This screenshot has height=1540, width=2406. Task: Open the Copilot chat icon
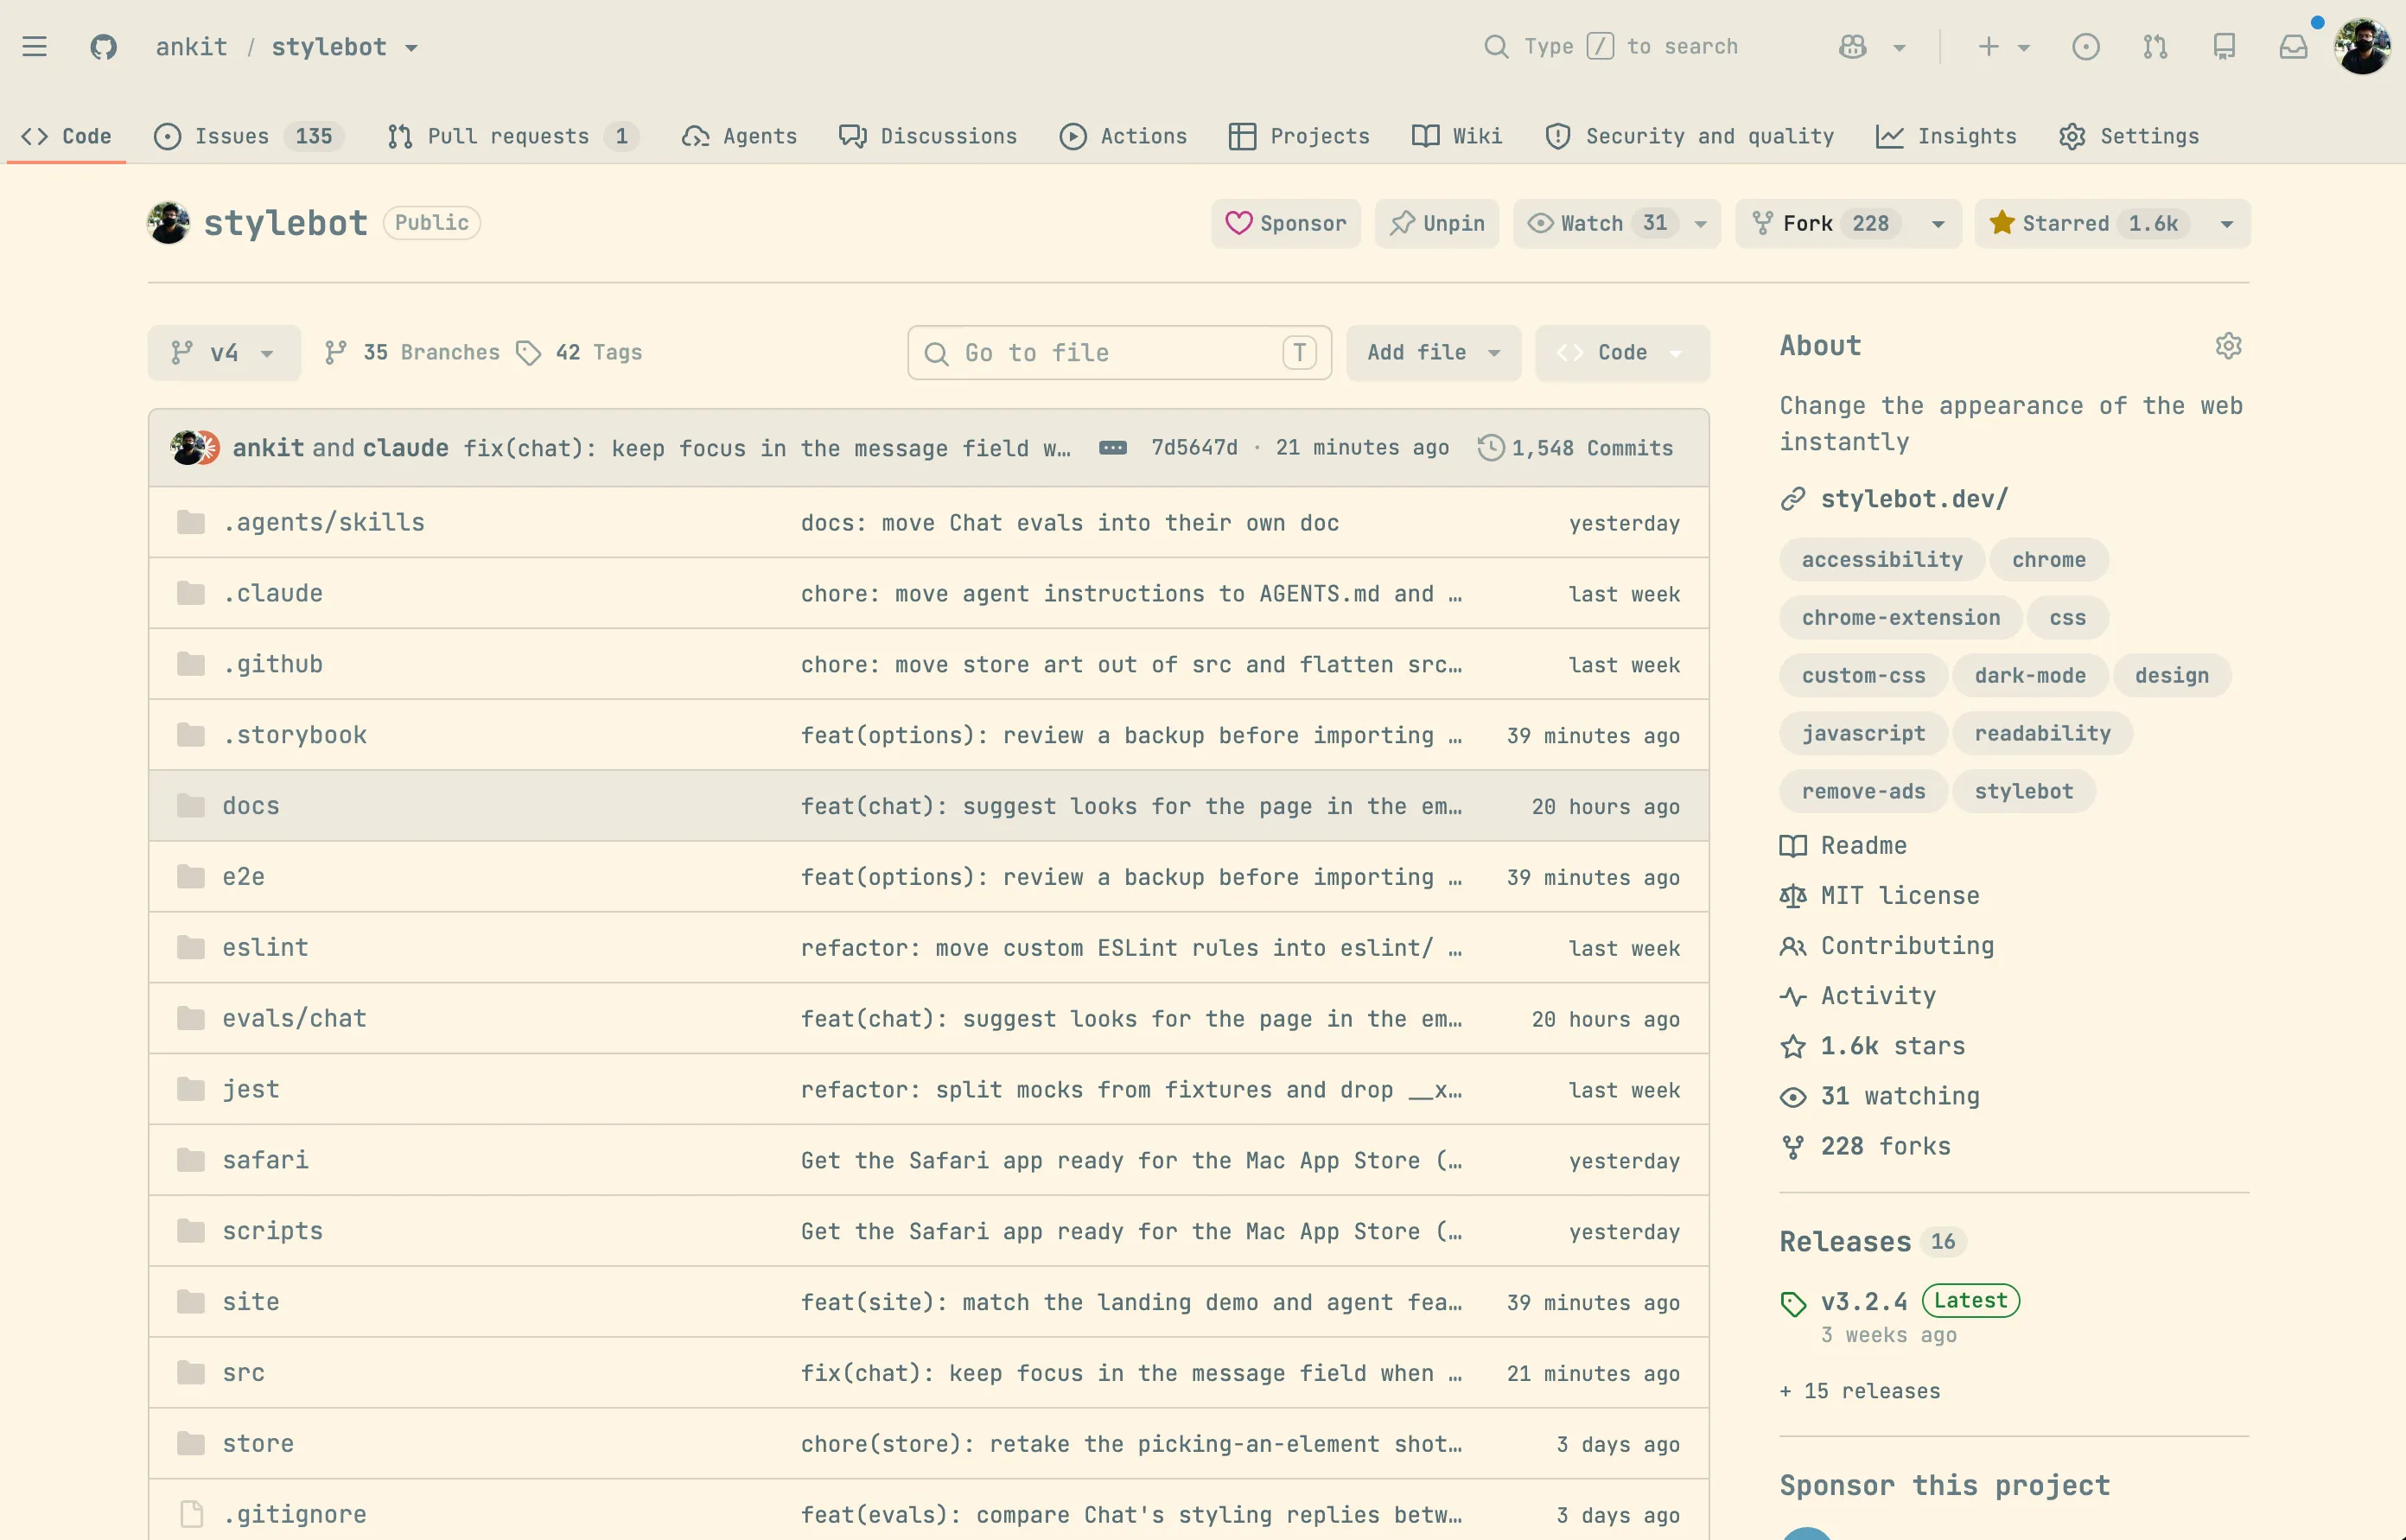pyautogui.click(x=1853, y=47)
